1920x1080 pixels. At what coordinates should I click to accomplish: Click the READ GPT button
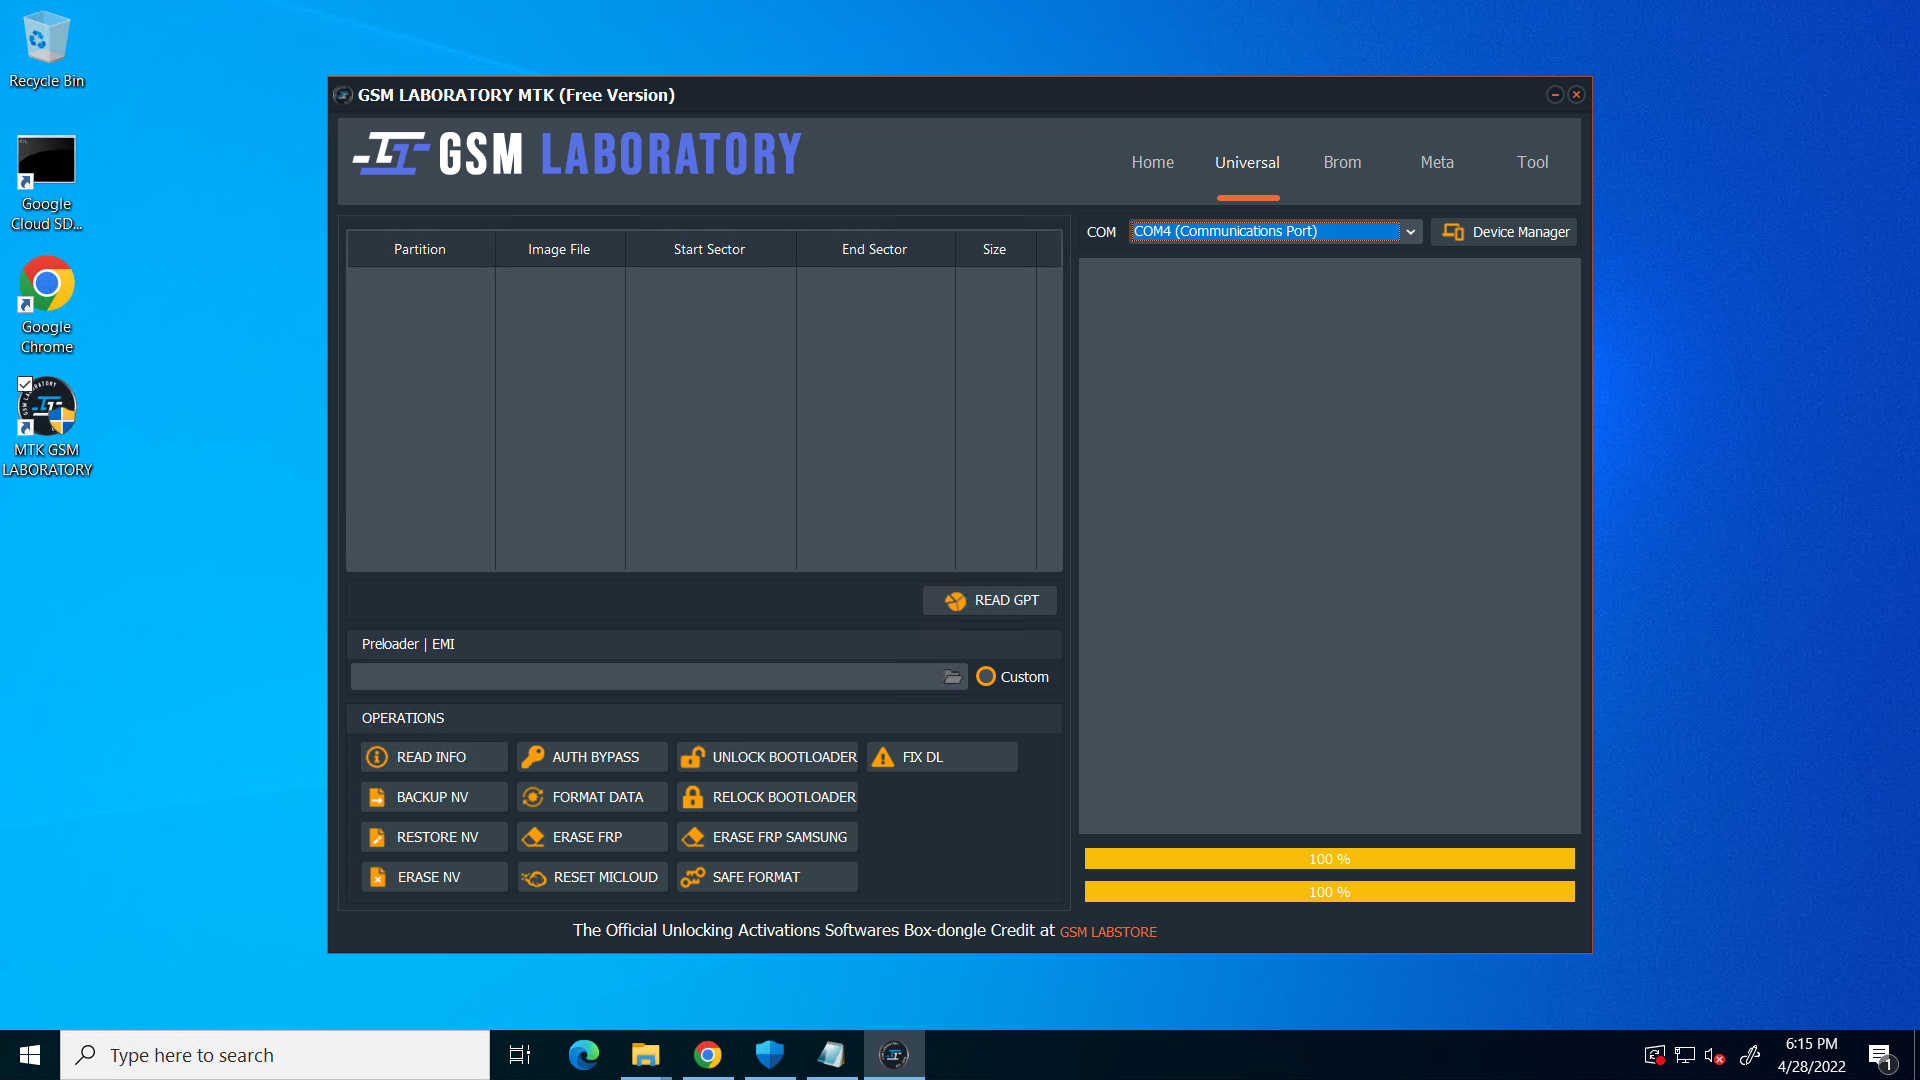tap(992, 600)
